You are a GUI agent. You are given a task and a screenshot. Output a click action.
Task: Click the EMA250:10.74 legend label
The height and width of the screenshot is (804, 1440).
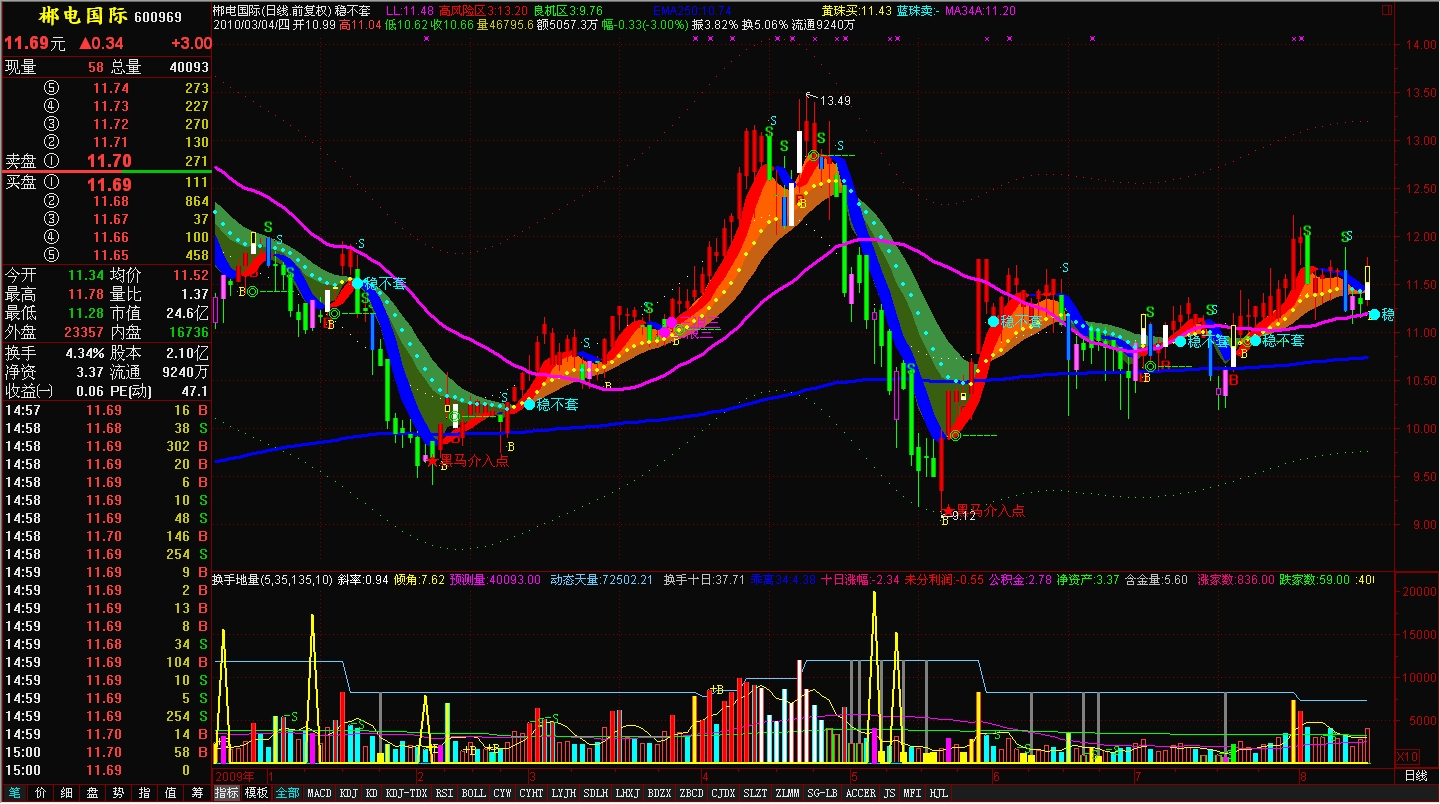pos(694,10)
